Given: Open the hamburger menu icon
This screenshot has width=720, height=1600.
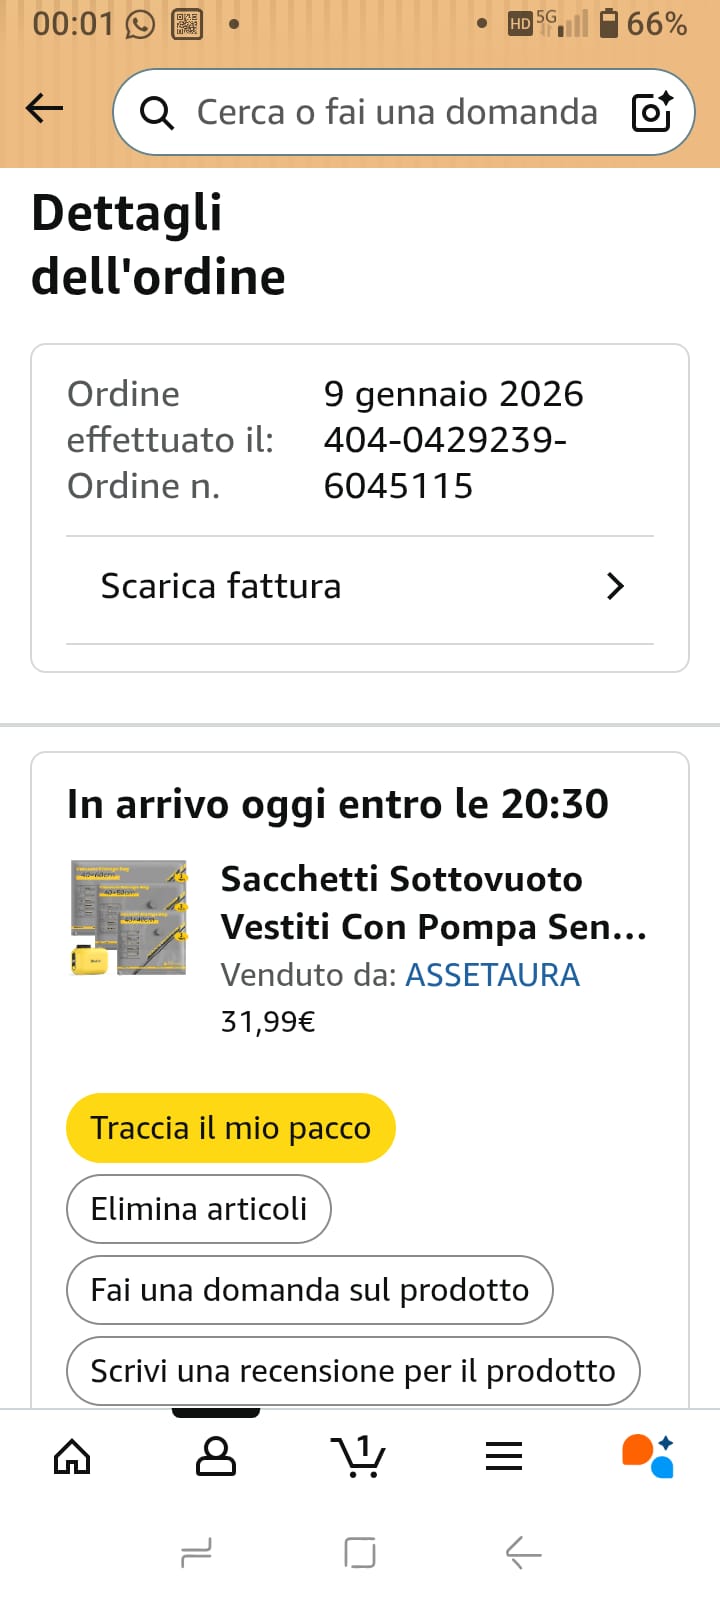Looking at the screenshot, I should point(504,1456).
